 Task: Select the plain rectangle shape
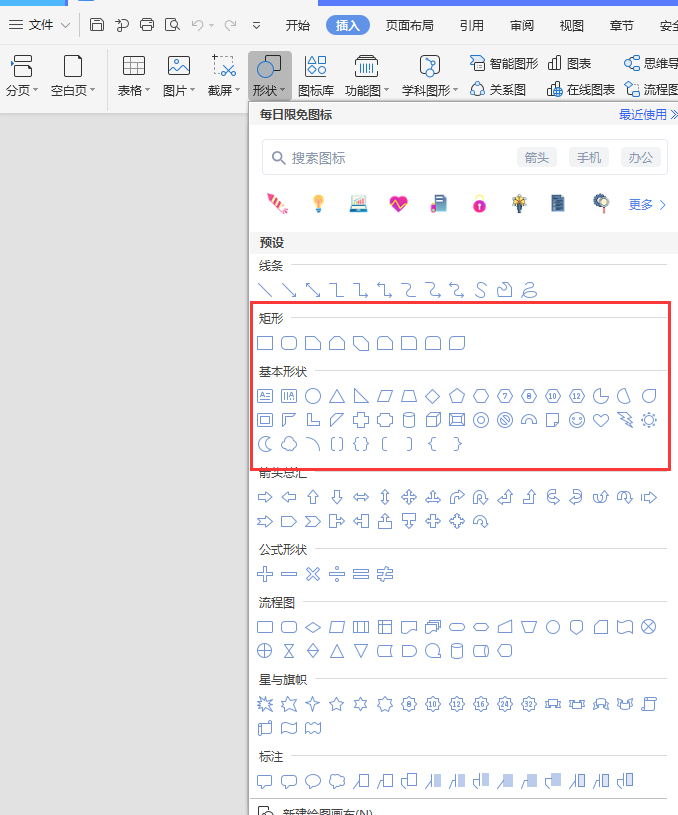pyautogui.click(x=265, y=343)
